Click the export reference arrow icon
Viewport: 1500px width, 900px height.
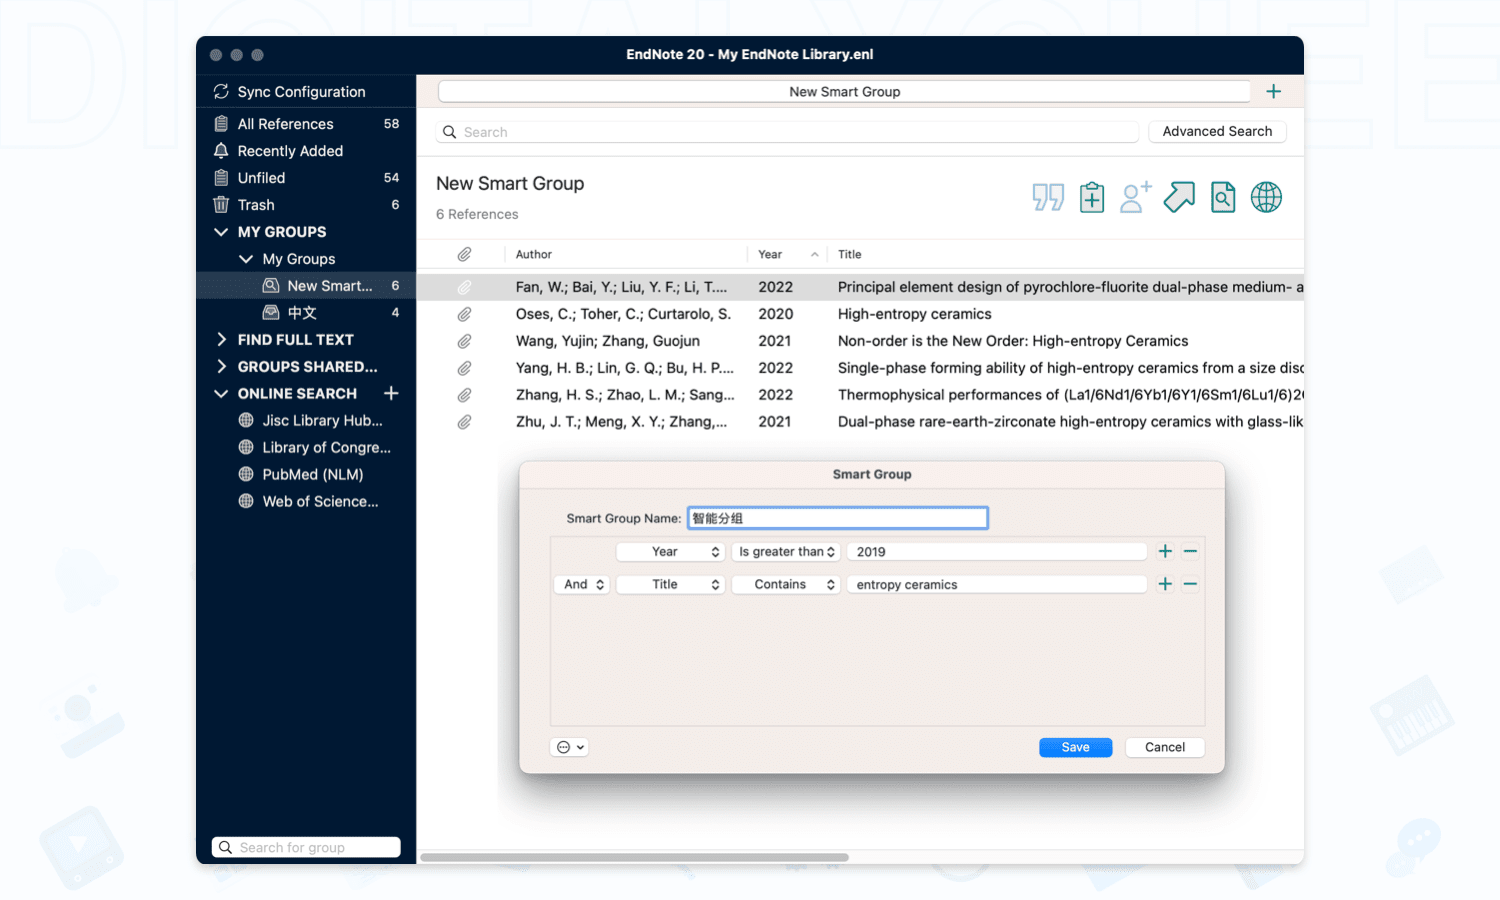coord(1179,197)
